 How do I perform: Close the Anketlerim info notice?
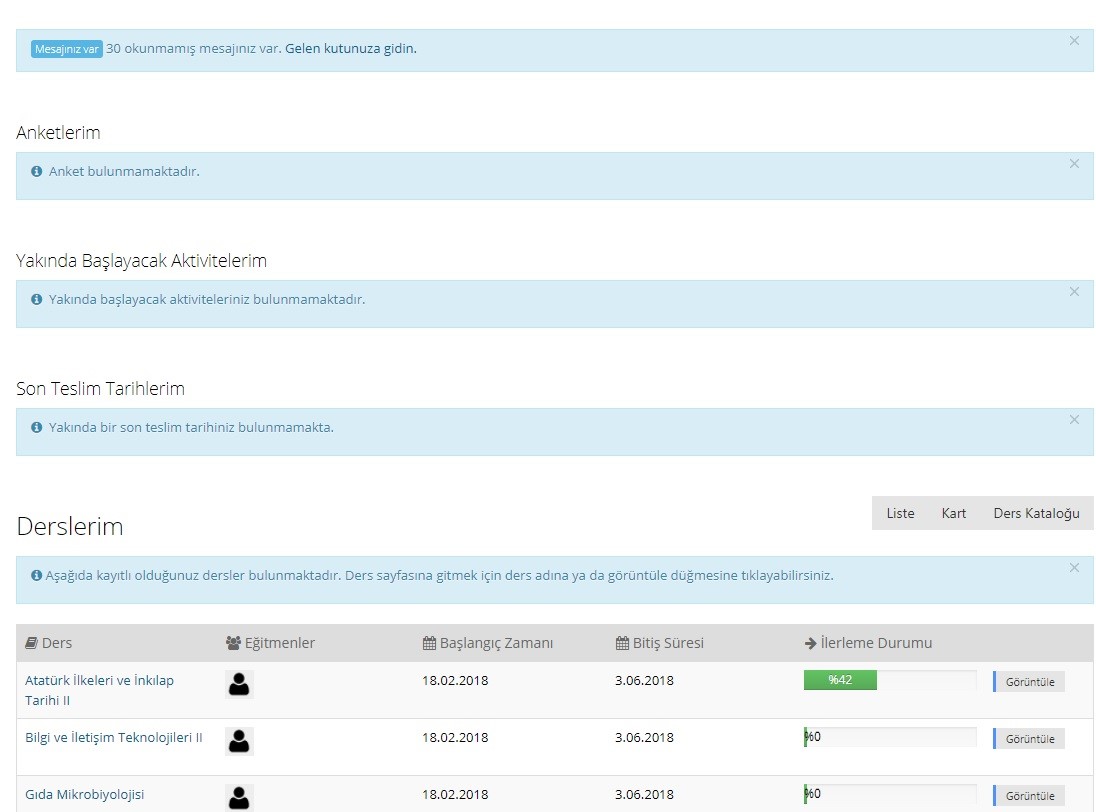pyautogui.click(x=1074, y=164)
